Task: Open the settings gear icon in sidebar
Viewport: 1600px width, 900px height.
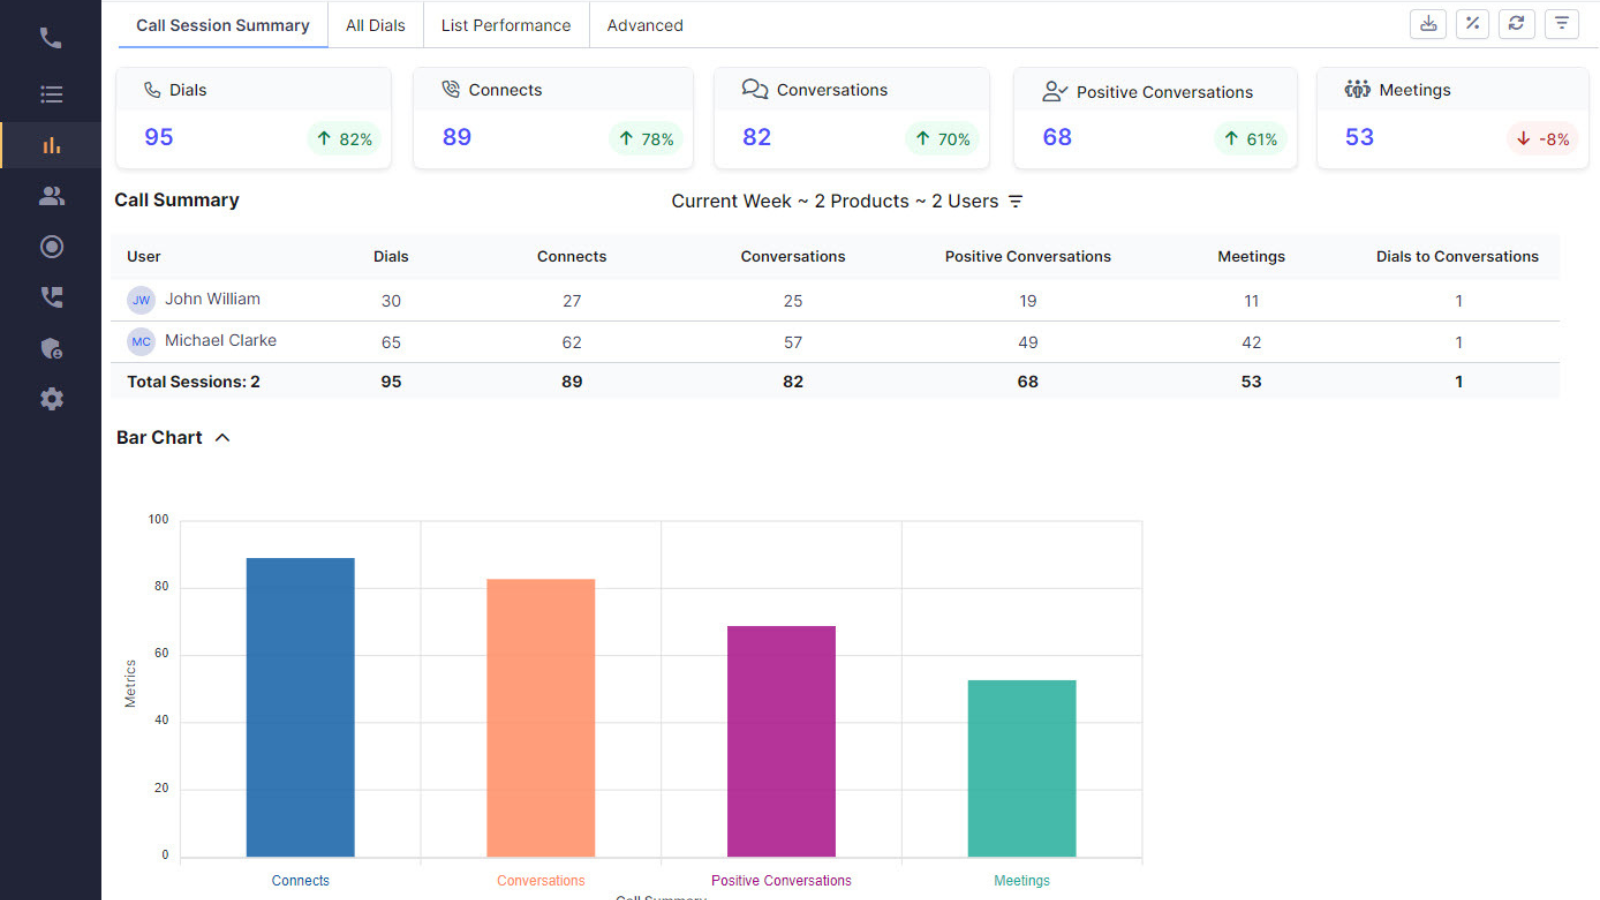Action: point(51,399)
